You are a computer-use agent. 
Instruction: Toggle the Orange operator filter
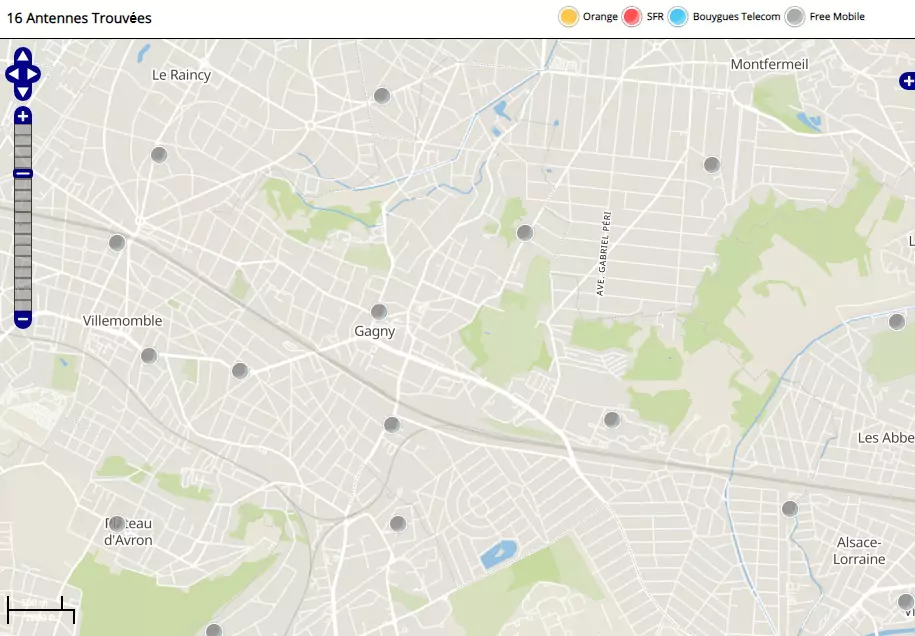pyautogui.click(x=569, y=17)
